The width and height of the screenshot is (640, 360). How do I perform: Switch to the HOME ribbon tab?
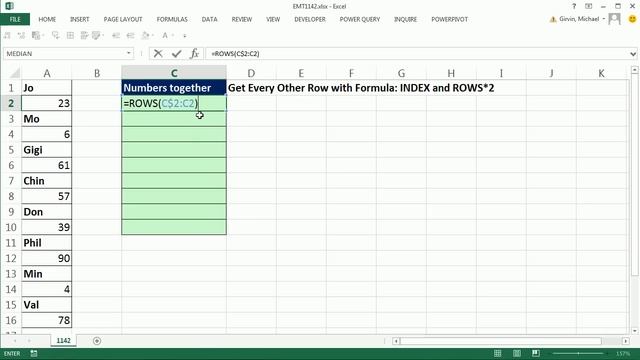(47, 19)
